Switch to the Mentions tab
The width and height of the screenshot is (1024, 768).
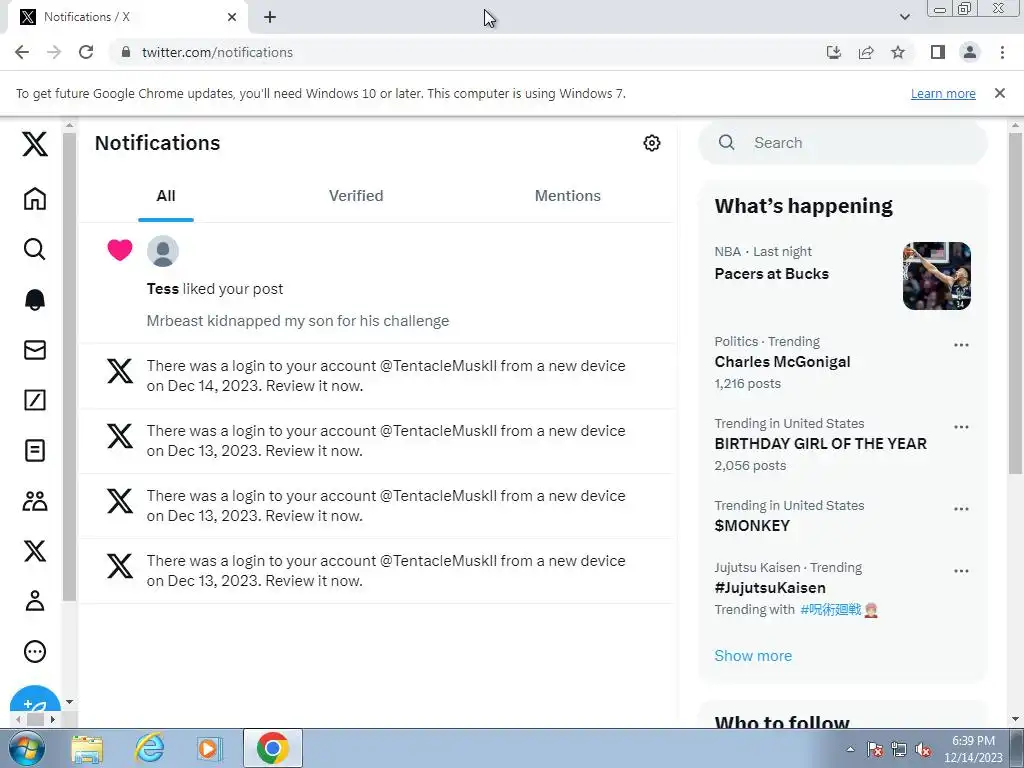pos(568,196)
